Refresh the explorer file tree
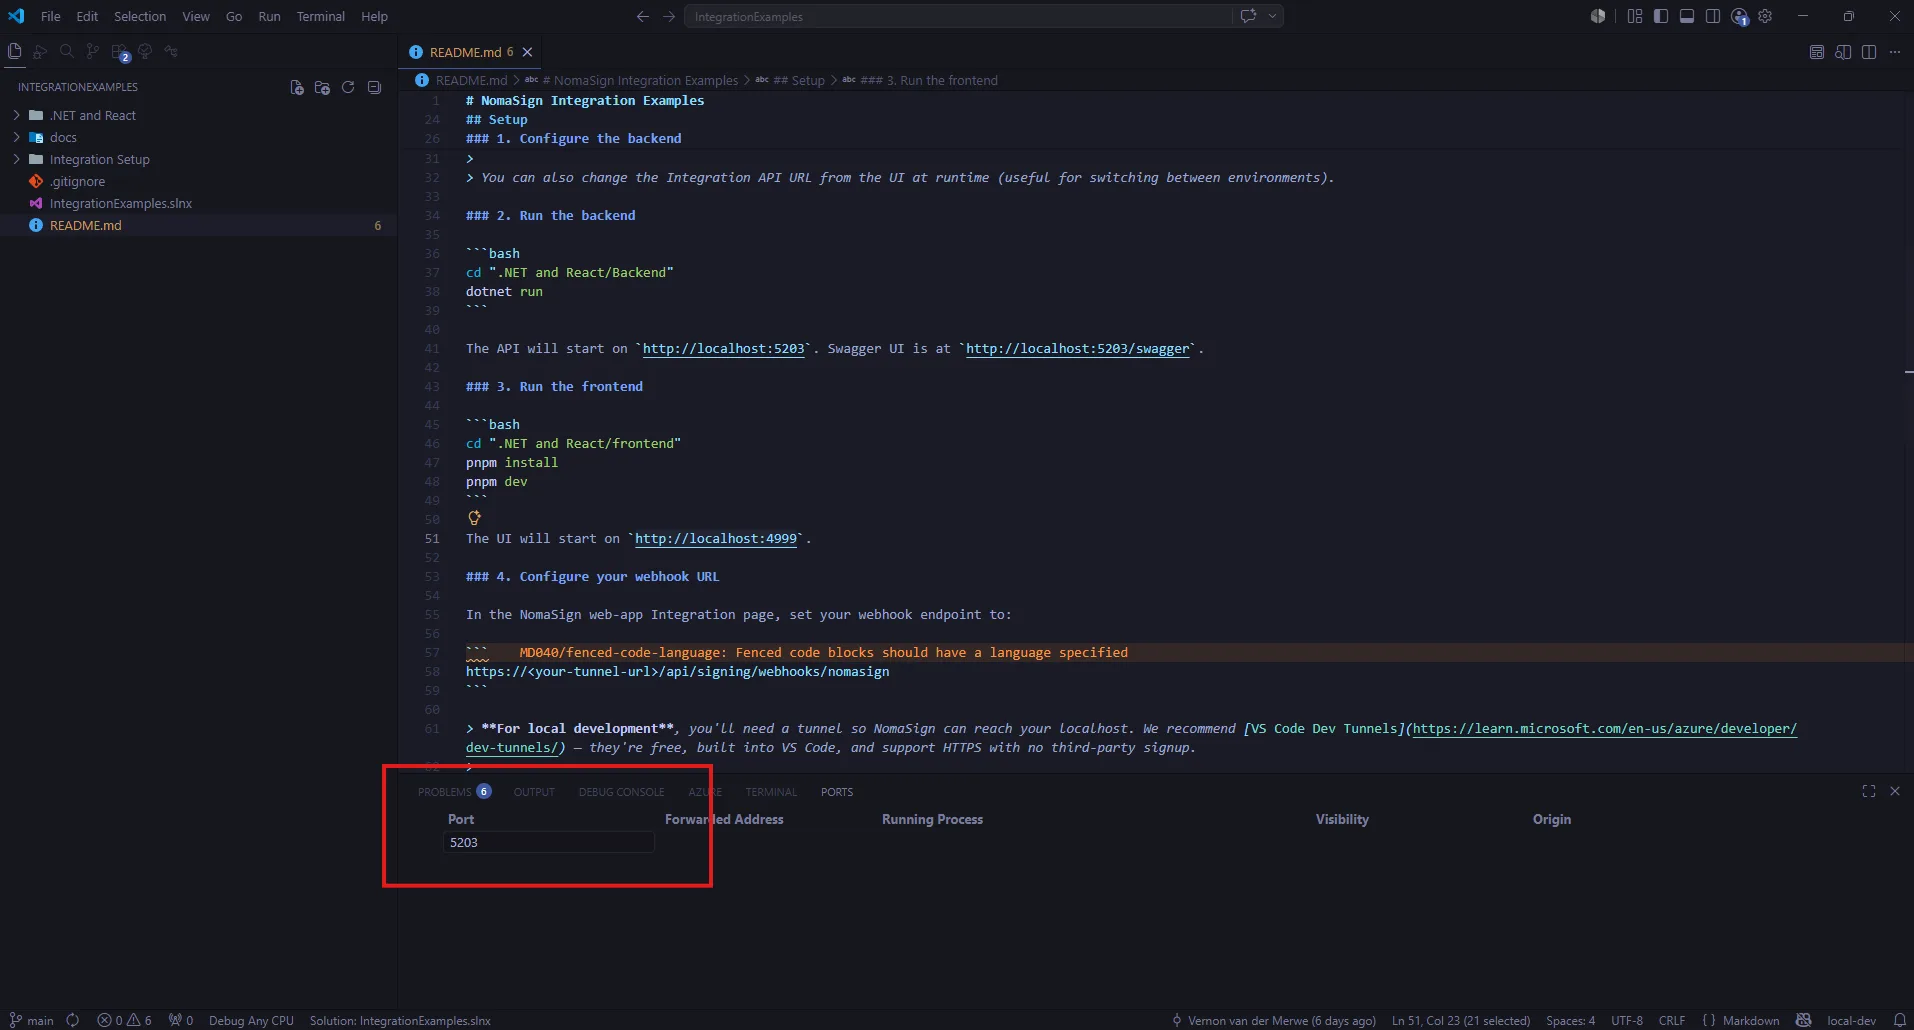 point(348,87)
